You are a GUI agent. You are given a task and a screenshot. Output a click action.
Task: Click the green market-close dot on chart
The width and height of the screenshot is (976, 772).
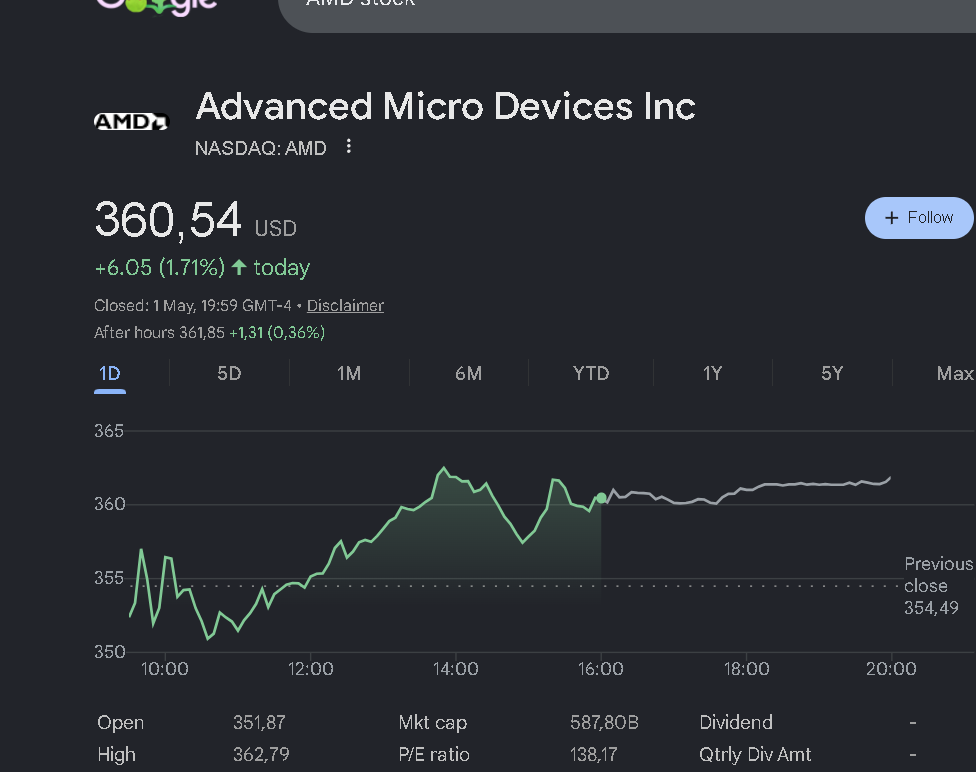pyautogui.click(x=601, y=497)
